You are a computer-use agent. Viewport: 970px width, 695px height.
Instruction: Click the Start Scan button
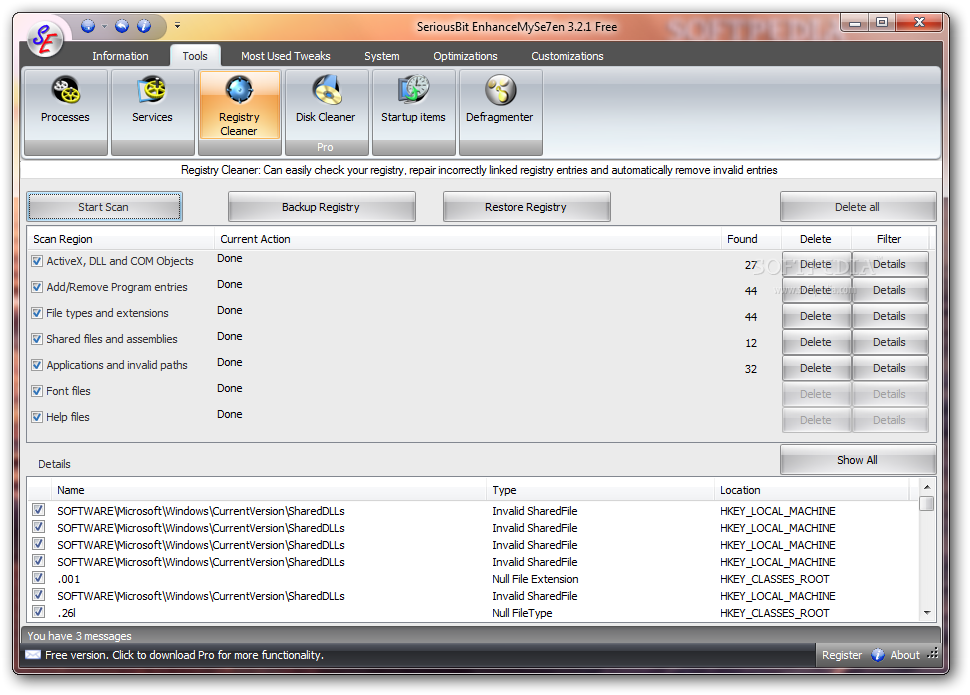click(104, 207)
